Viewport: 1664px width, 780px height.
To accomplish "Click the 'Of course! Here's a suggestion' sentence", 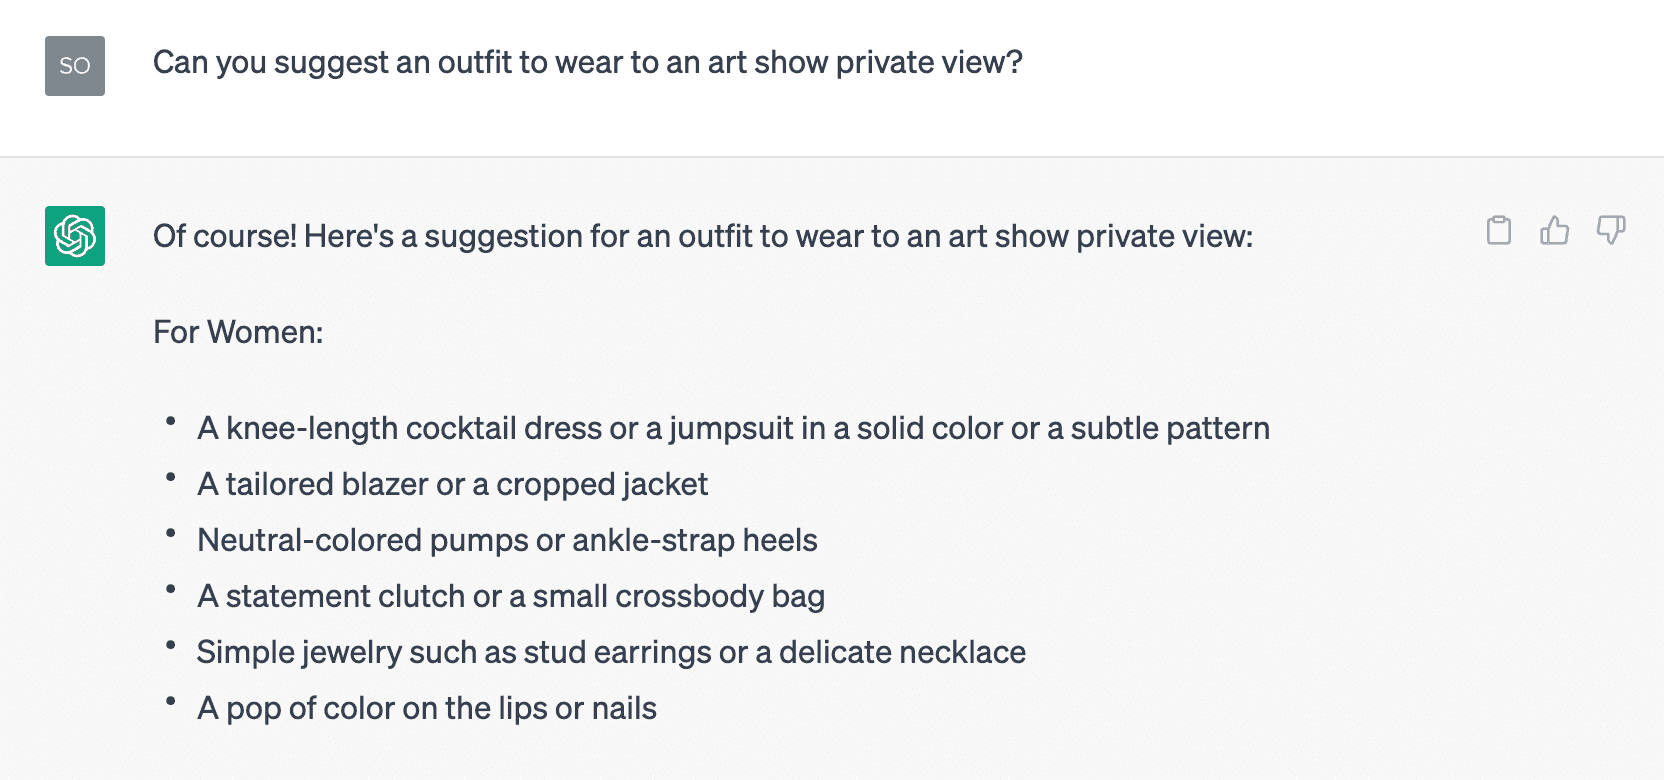I will 703,237.
